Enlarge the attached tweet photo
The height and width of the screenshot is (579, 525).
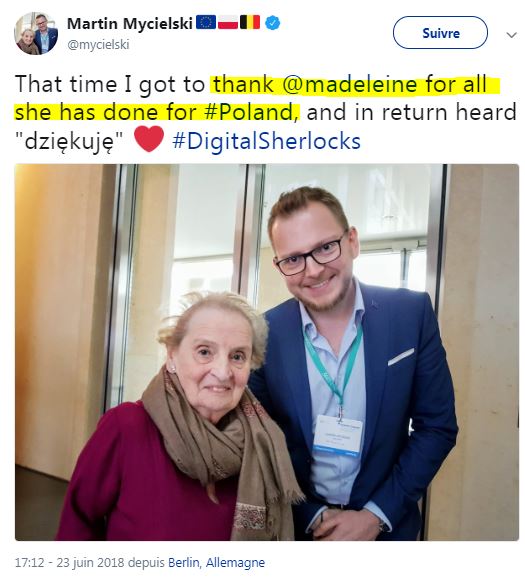[267, 352]
